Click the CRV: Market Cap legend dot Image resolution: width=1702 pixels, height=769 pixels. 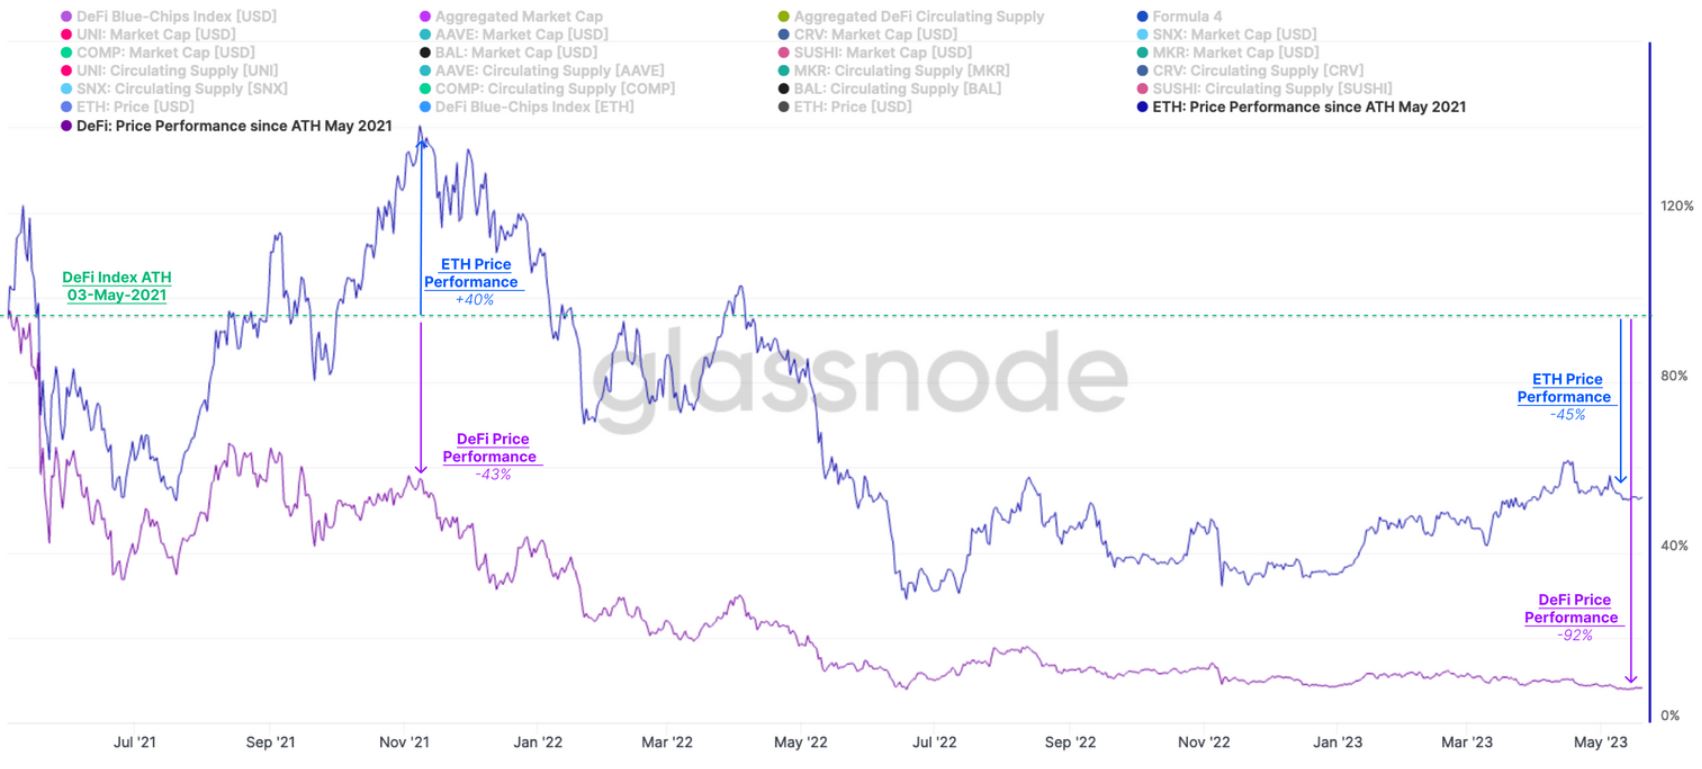point(784,35)
